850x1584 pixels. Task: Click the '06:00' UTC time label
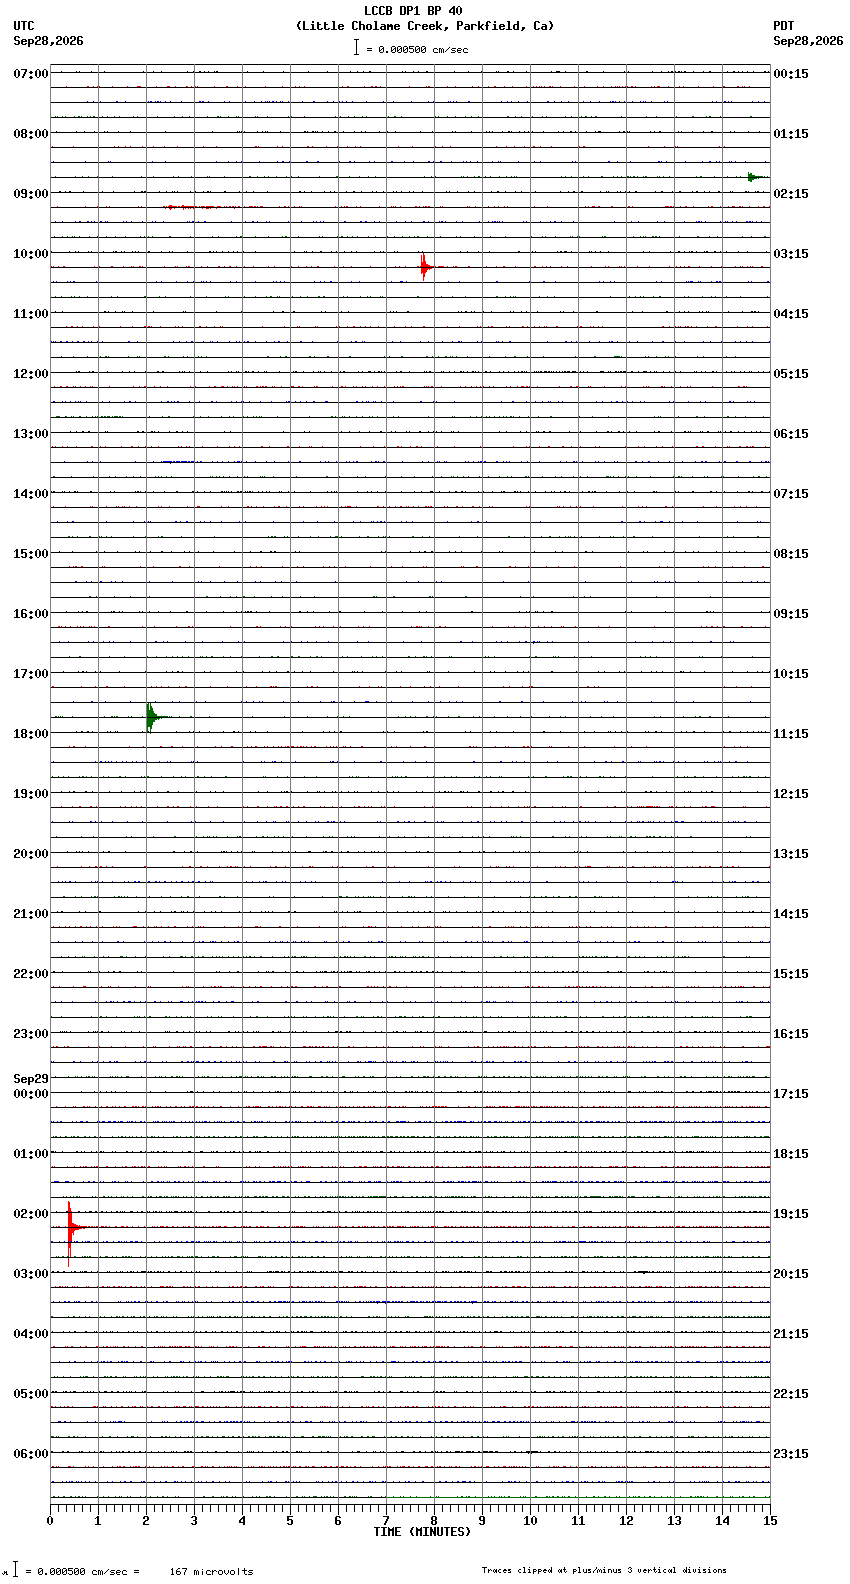pos(31,1454)
